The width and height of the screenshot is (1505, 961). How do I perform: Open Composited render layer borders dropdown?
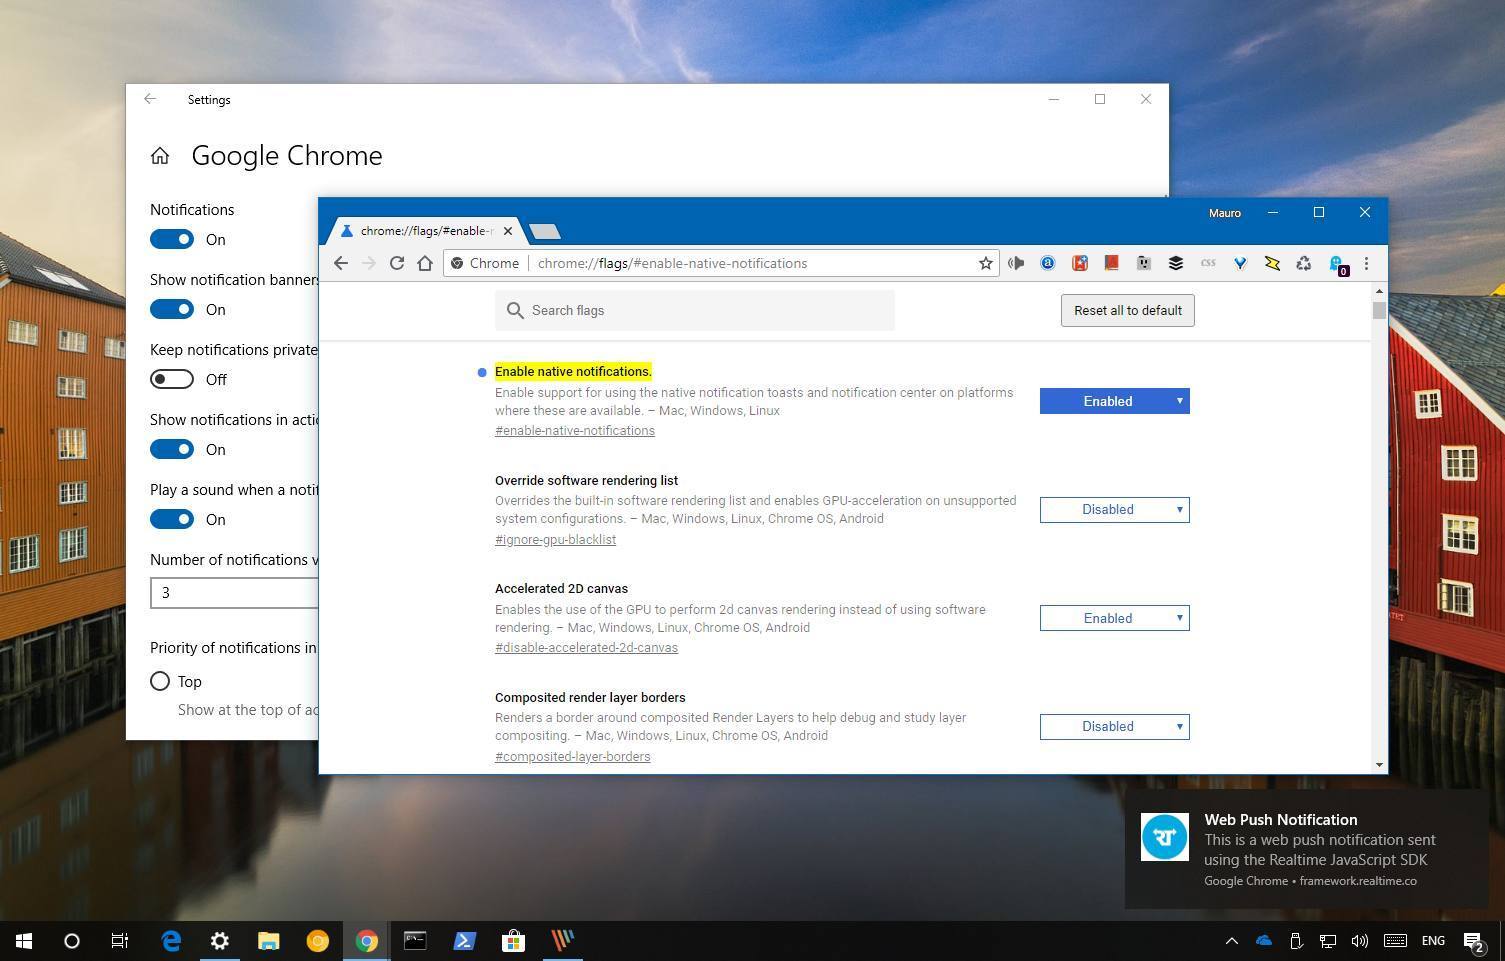tap(1115, 727)
